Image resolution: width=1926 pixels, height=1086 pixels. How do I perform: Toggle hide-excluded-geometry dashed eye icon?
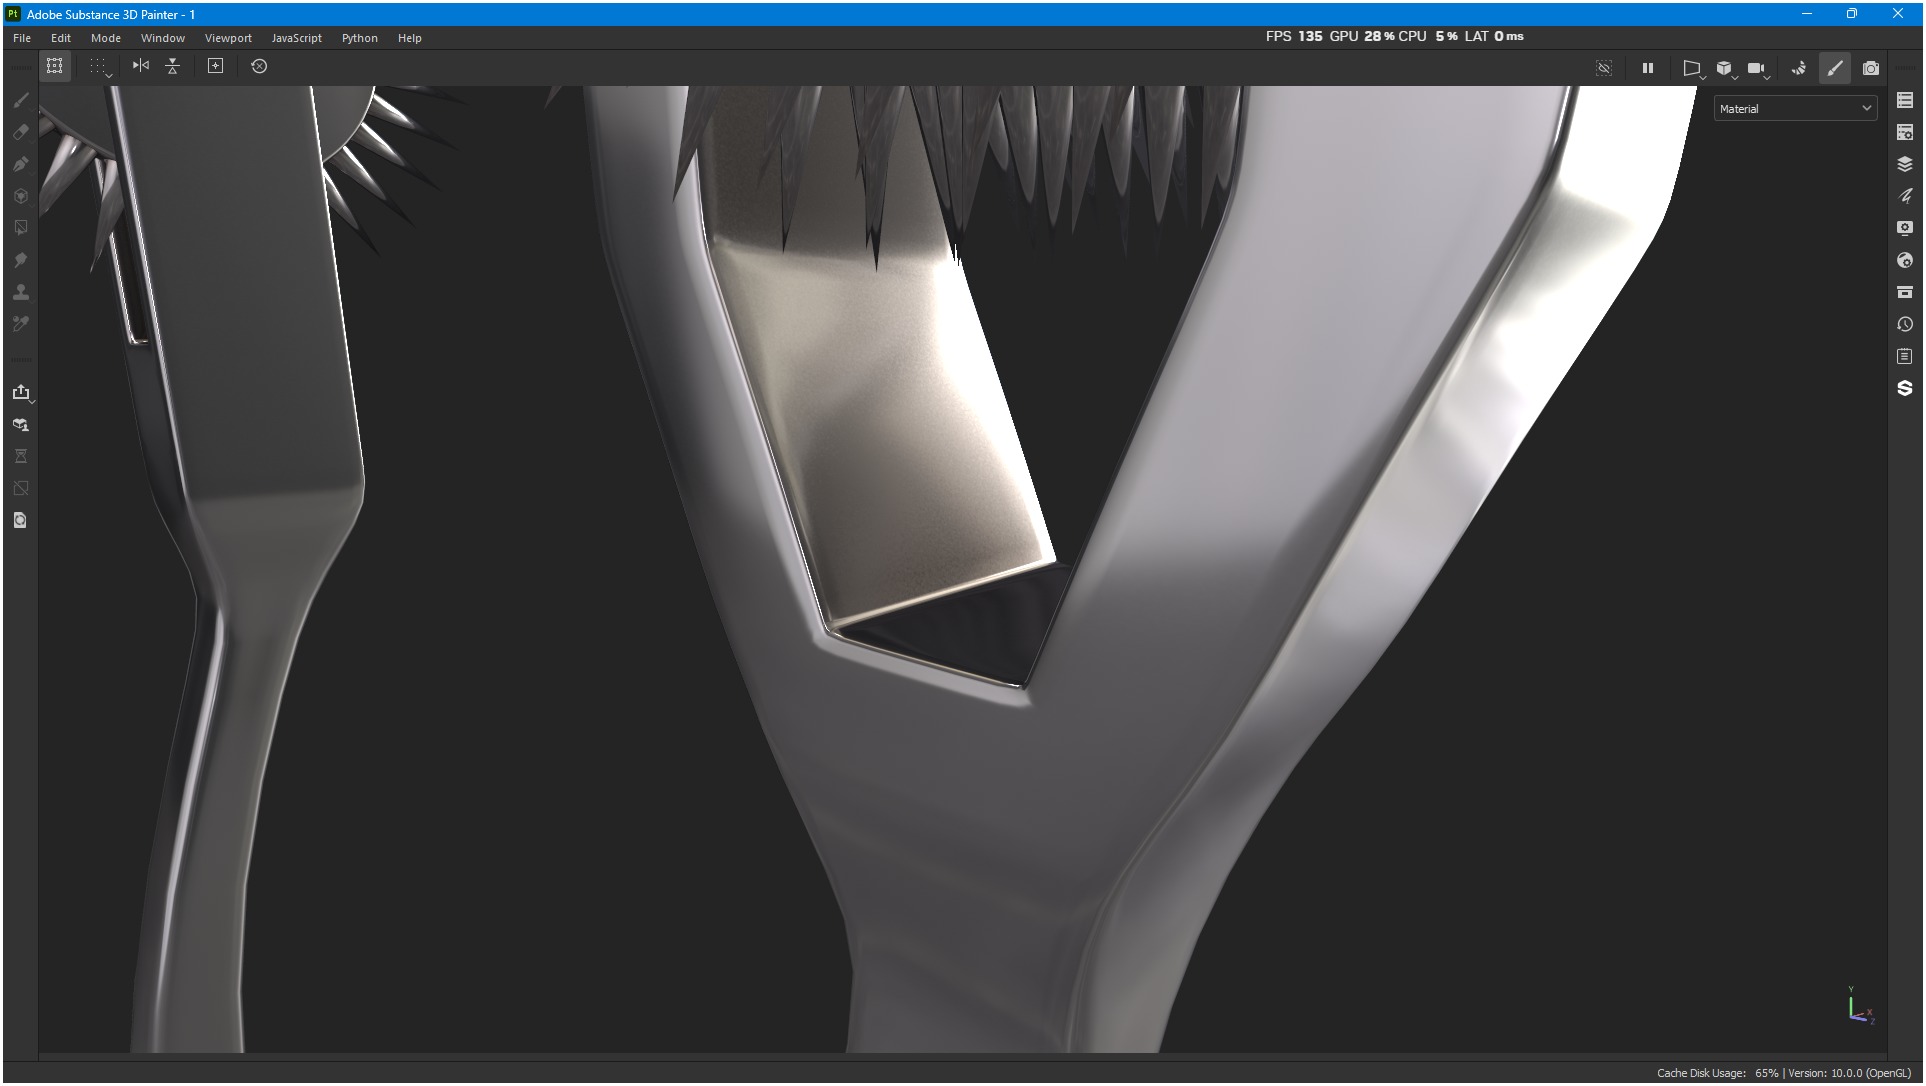[1604, 68]
